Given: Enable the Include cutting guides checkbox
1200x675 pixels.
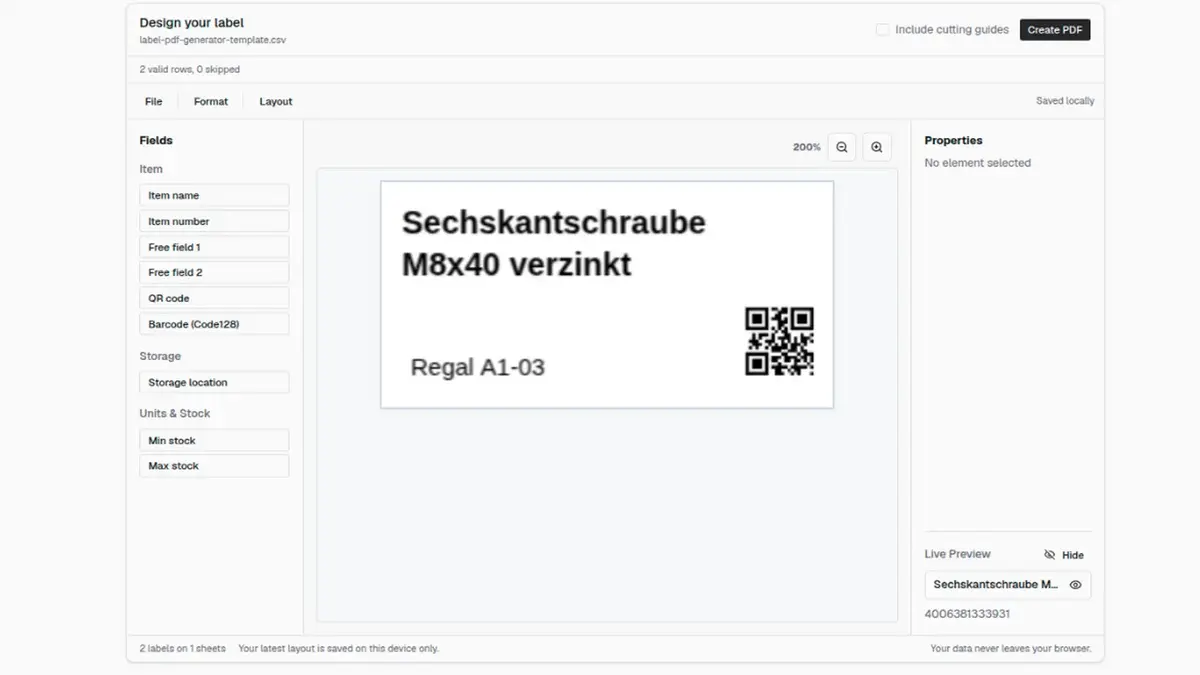Looking at the screenshot, I should coord(882,30).
